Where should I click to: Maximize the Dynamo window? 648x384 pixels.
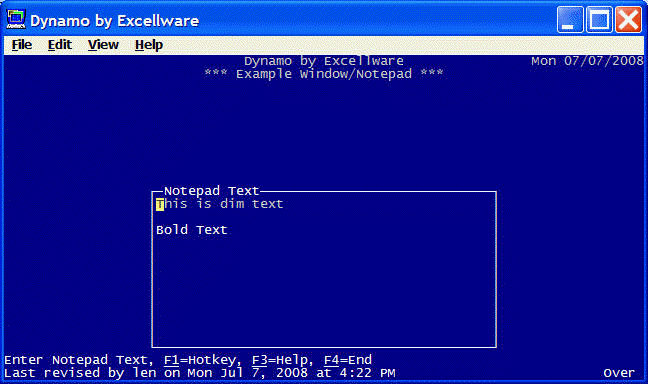(x=599, y=19)
